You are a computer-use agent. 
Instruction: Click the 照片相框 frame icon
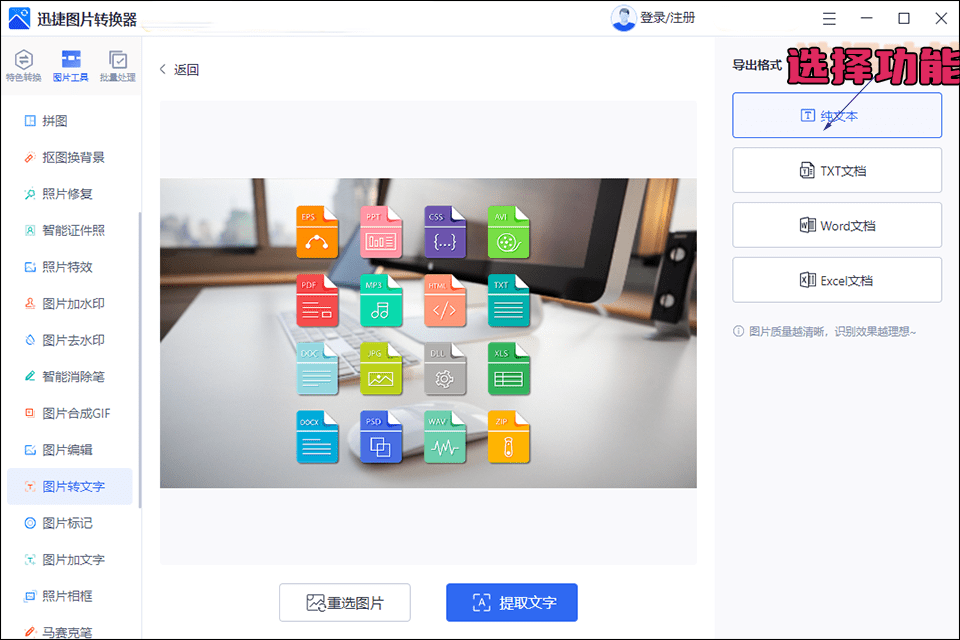coord(30,596)
